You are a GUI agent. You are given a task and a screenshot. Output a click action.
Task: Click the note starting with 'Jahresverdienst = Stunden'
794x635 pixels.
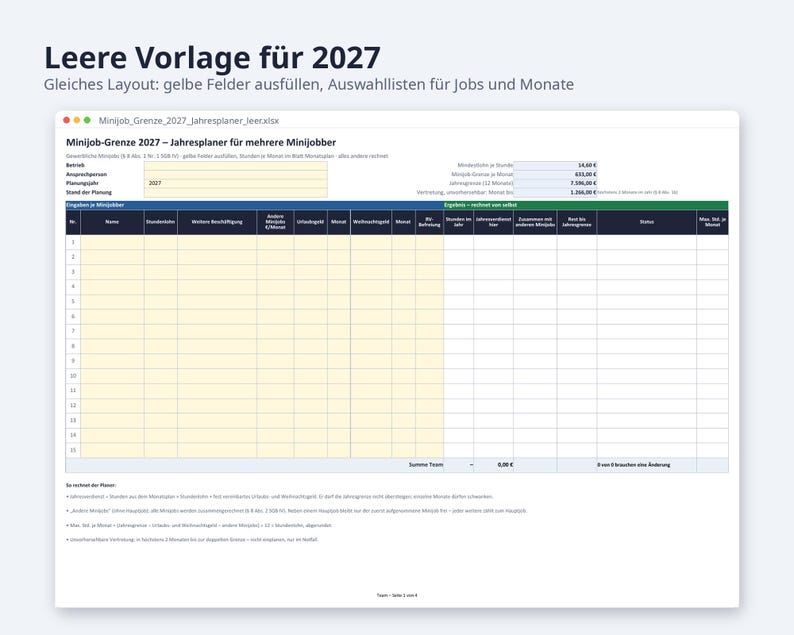tap(280, 497)
